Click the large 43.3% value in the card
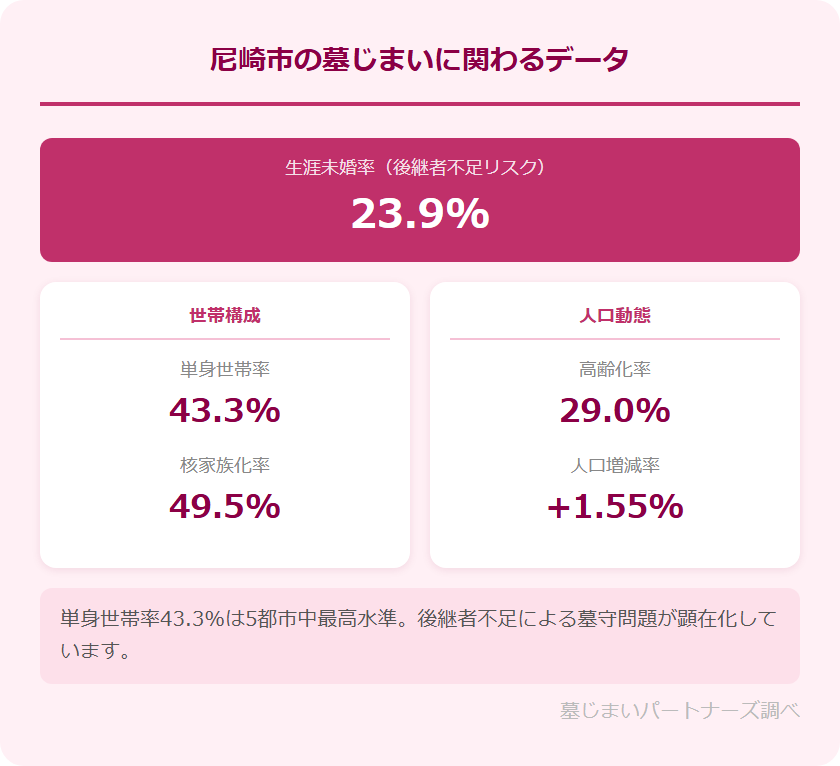Image resolution: width=840 pixels, height=766 pixels. click(x=225, y=411)
